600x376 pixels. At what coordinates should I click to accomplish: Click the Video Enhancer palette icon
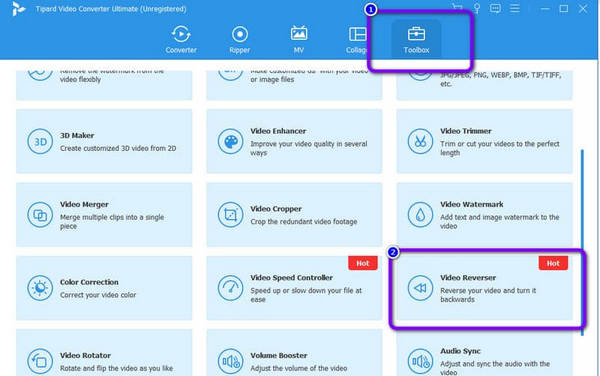230,141
